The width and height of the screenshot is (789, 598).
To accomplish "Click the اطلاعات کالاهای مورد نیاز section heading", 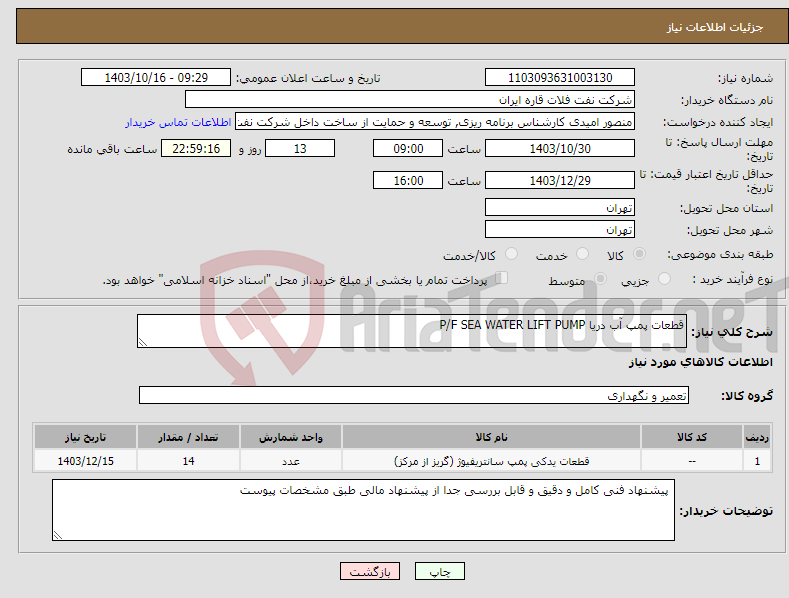I will coord(700,362).
